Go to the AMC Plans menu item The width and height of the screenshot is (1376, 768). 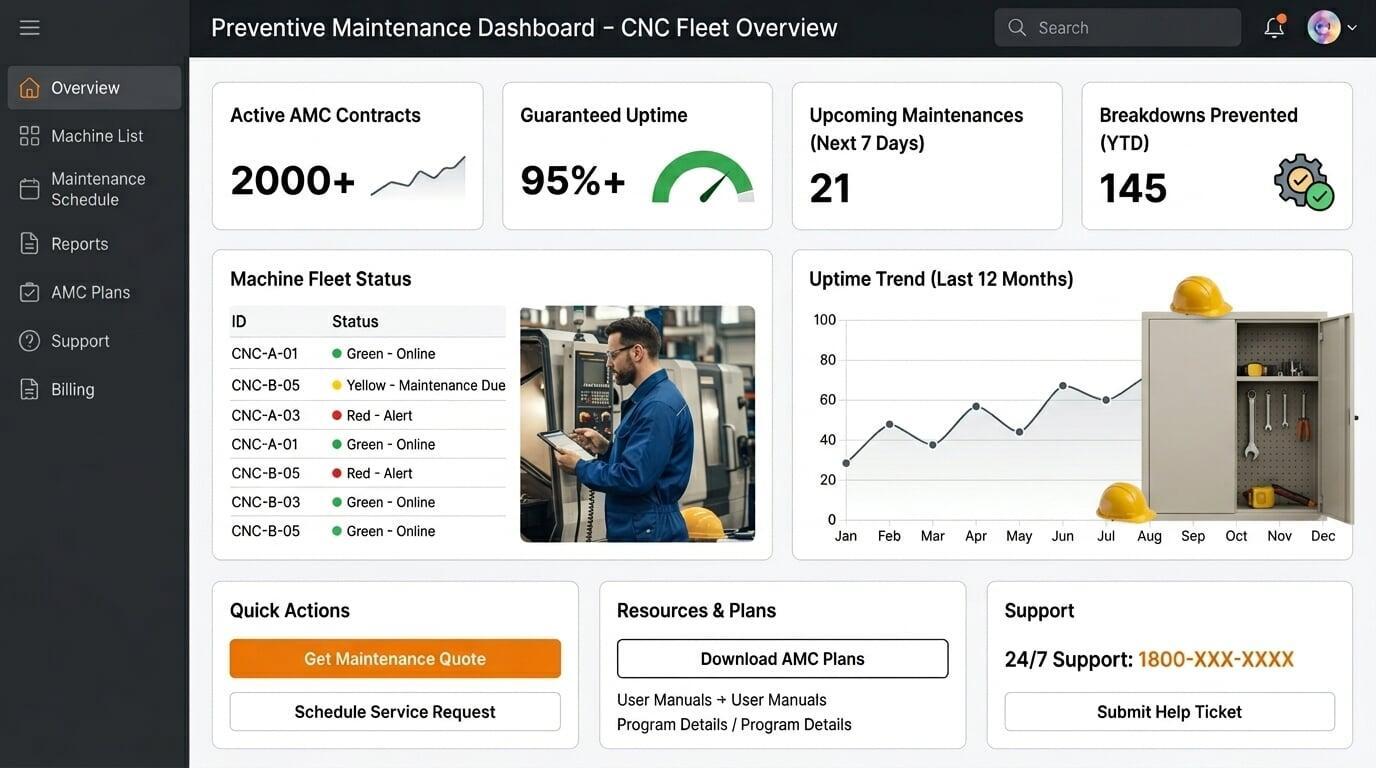click(90, 292)
